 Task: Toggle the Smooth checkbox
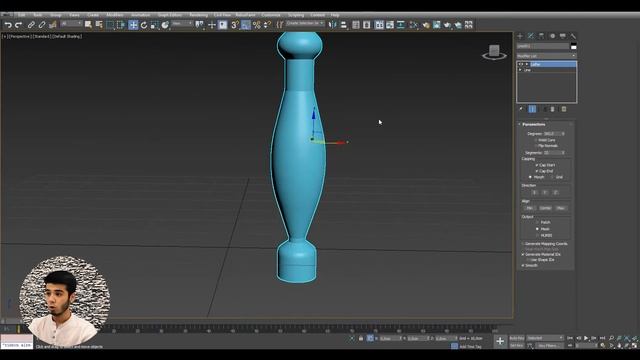tap(523, 265)
